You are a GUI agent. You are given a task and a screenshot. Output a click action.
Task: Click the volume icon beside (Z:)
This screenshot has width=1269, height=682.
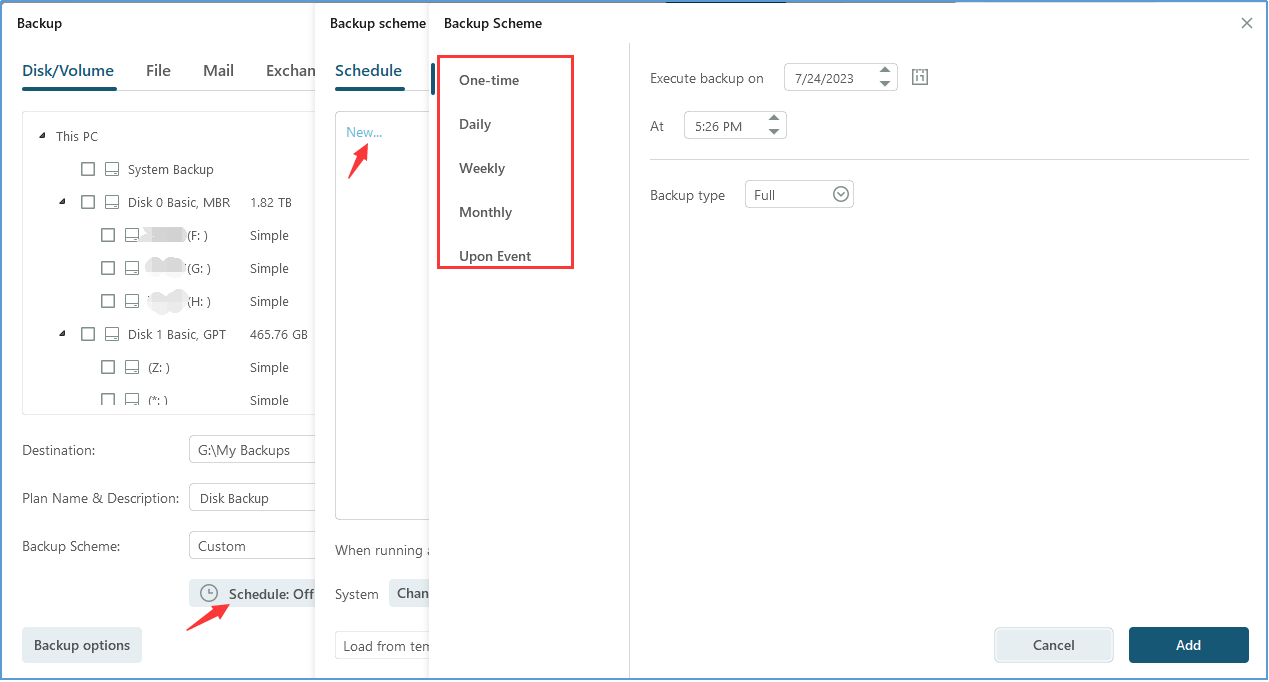point(131,367)
